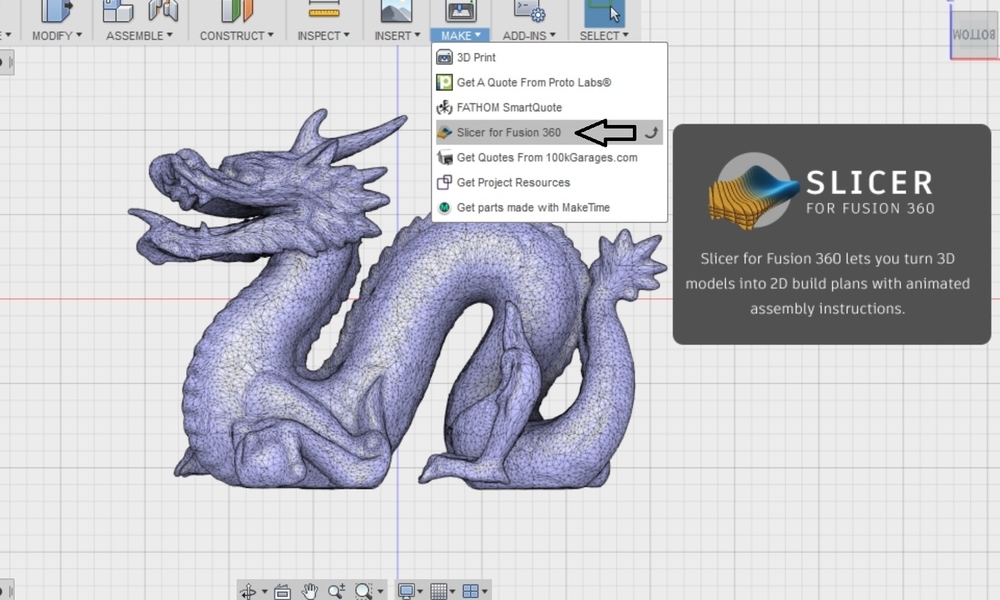
Task: Select Get Quotes From 100kGarages.com
Action: coord(549,157)
